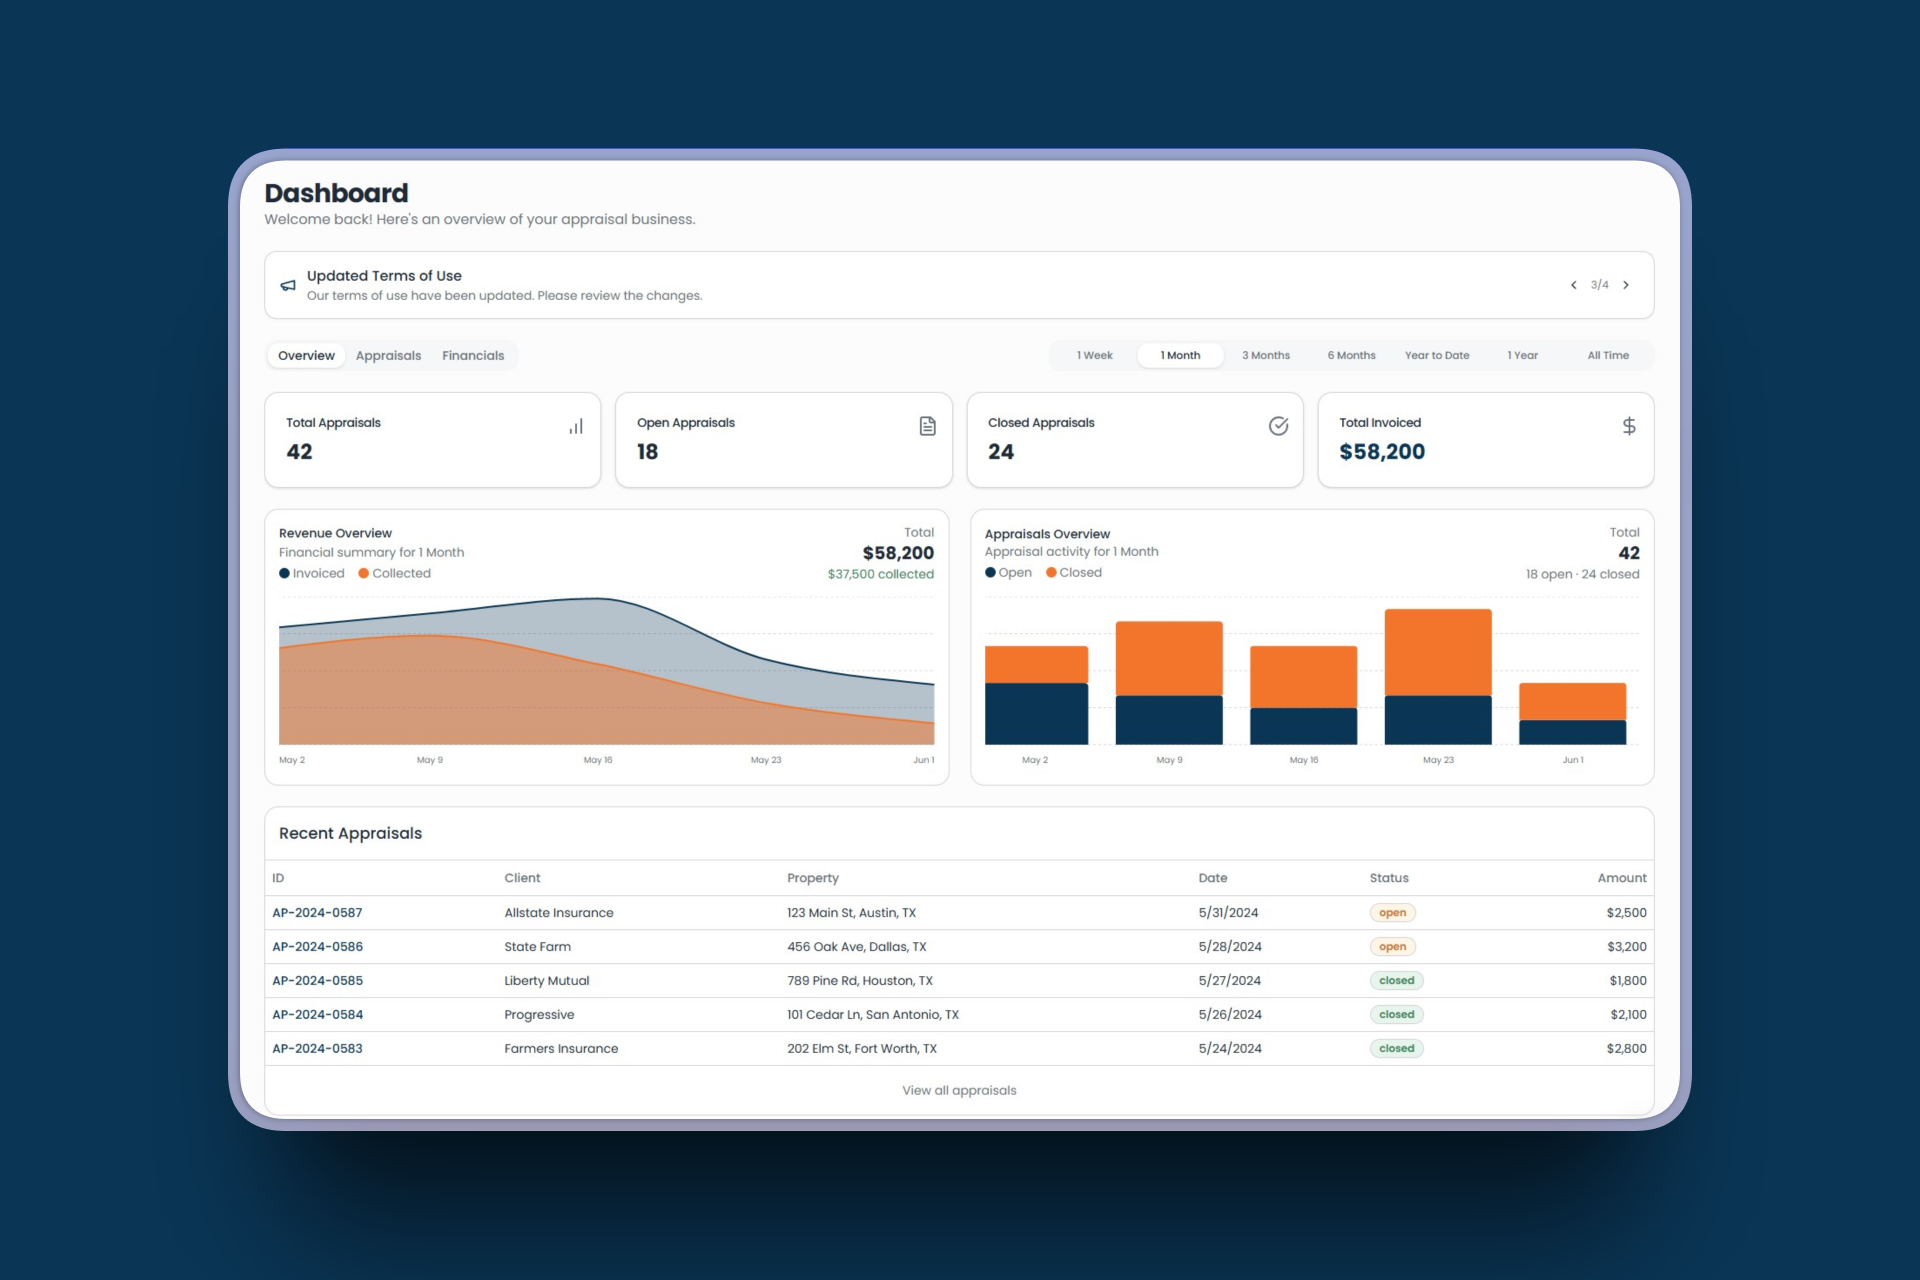Click the Liberty Mutual client cell

point(547,980)
